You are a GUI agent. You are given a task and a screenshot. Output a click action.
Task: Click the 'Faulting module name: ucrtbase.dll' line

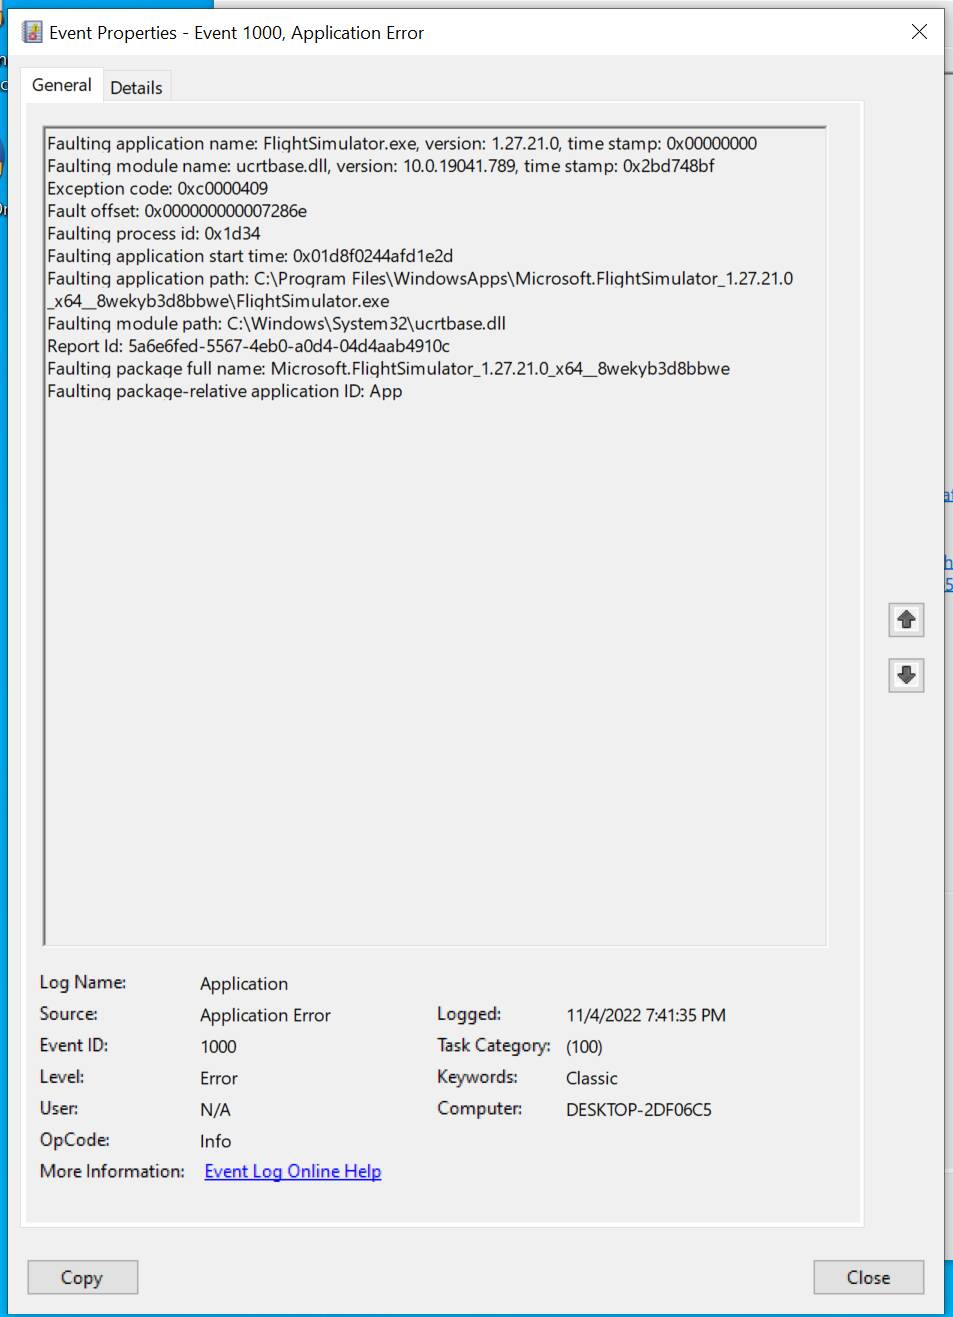(x=381, y=166)
